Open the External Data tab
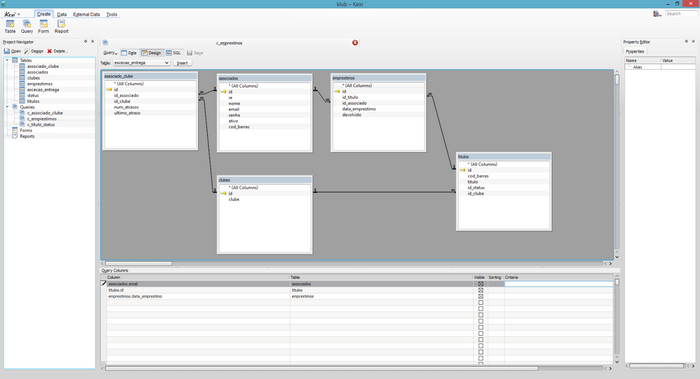This screenshot has width=700, height=379. tap(86, 14)
